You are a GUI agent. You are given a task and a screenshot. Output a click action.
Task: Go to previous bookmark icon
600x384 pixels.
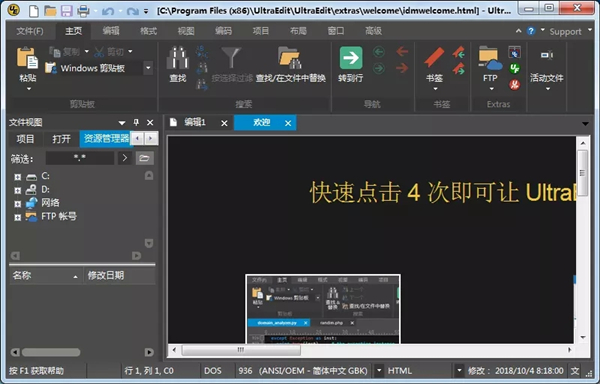click(458, 52)
